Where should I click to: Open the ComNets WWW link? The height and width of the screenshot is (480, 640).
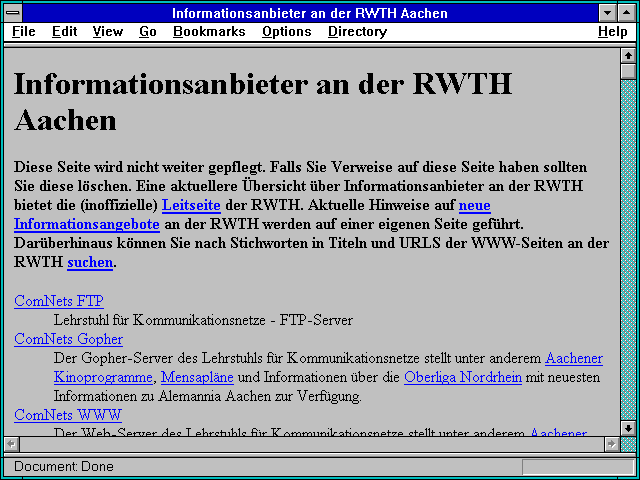(68, 415)
